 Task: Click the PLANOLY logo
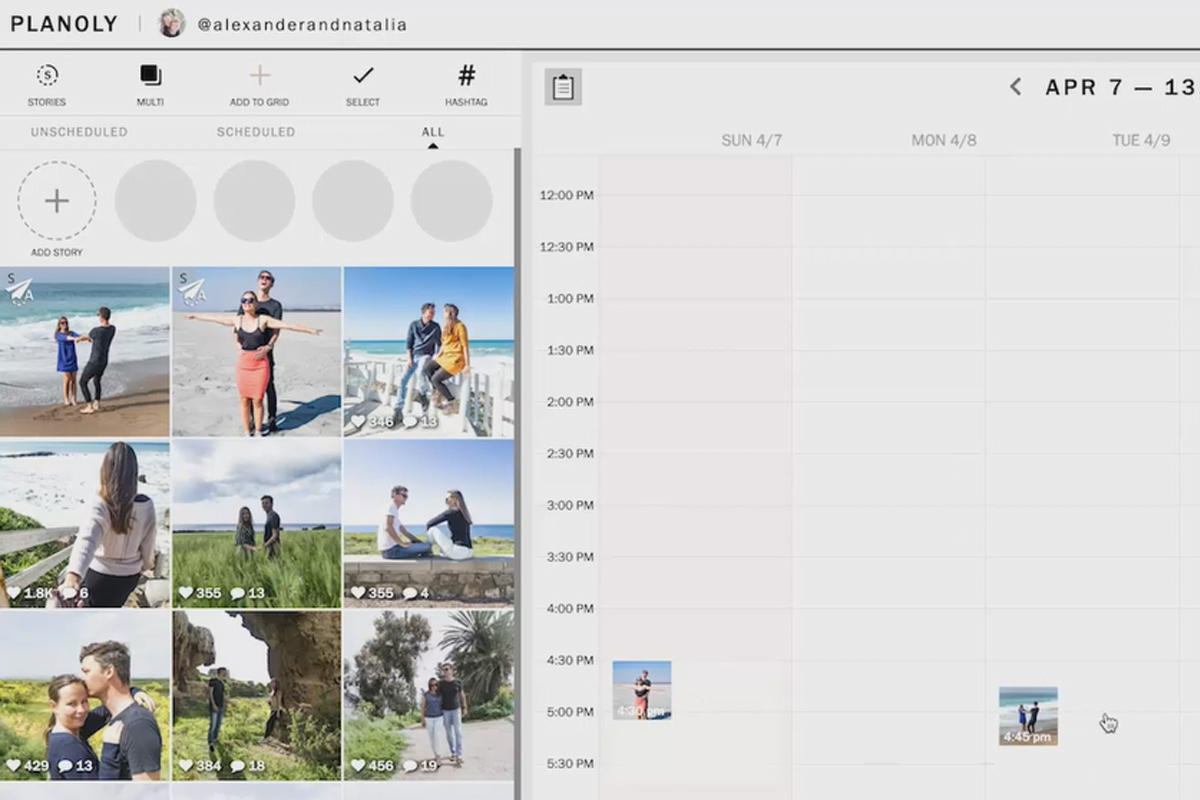point(64,24)
